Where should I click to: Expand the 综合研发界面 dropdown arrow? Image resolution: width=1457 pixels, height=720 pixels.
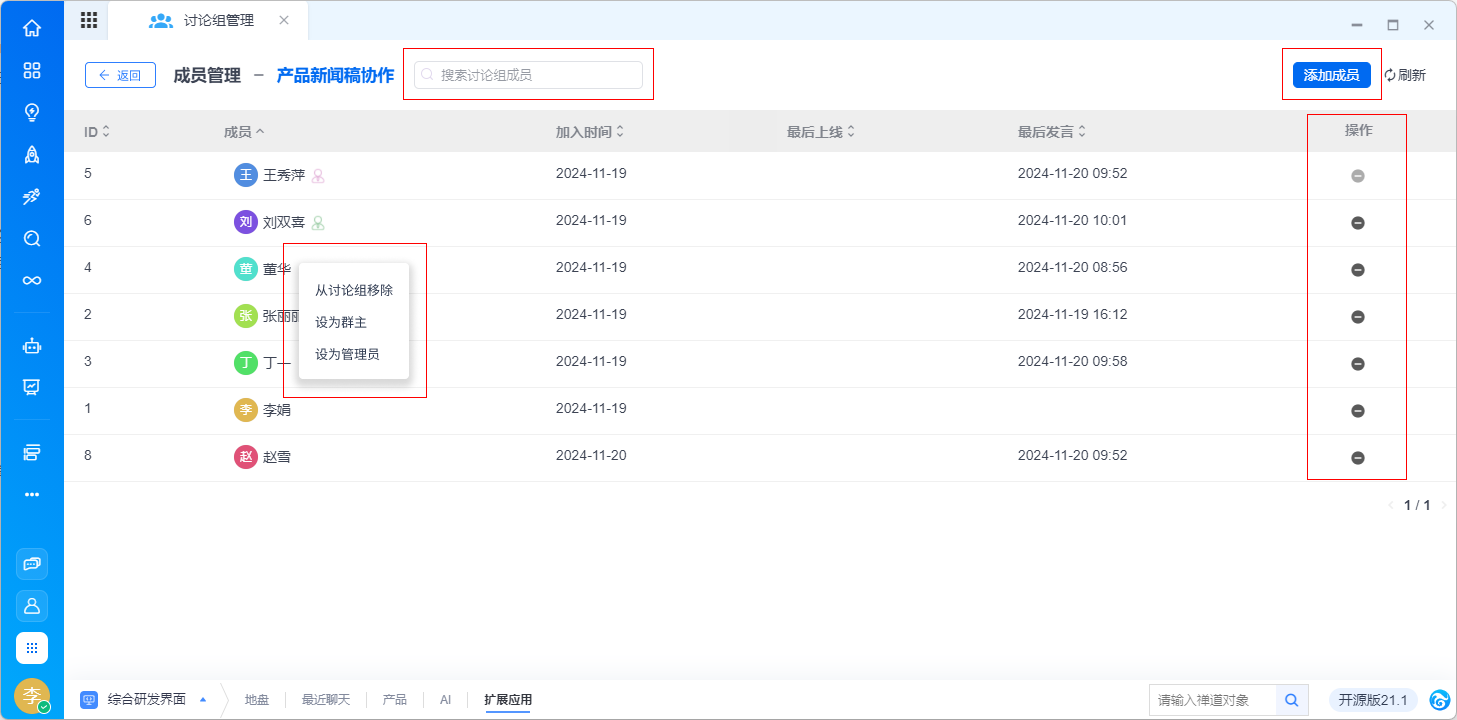[x=203, y=700]
